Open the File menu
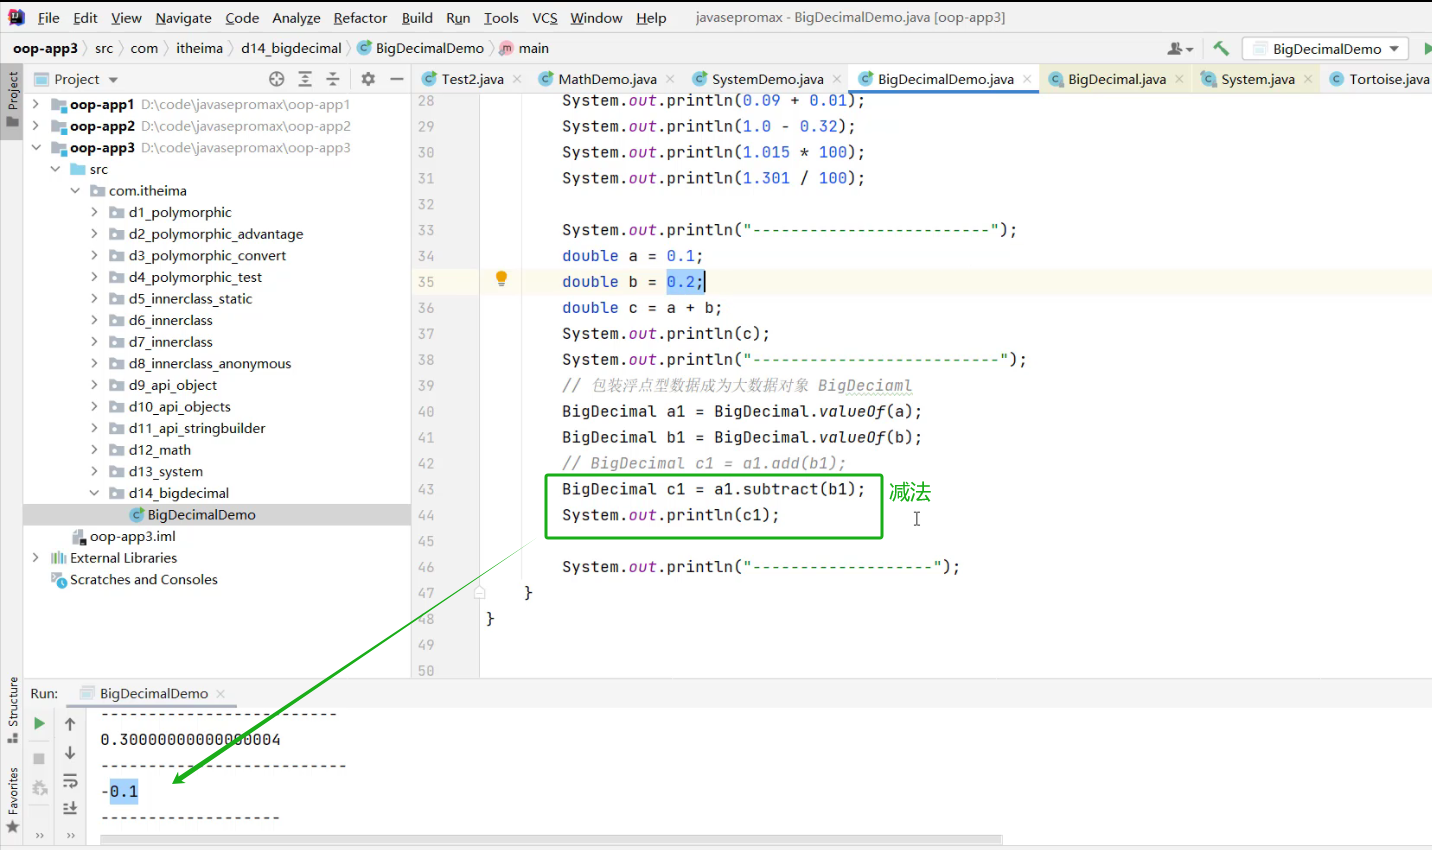The width and height of the screenshot is (1432, 850). [x=48, y=18]
